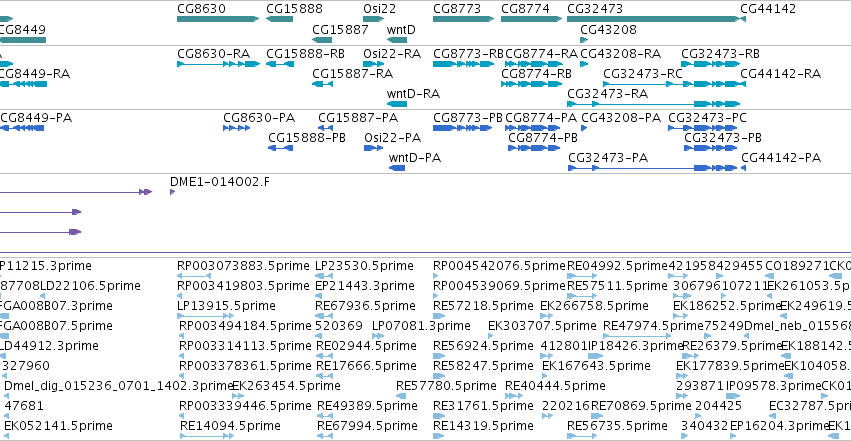Click the CG44142-PA protein marker
This screenshot has height=441, width=851.
(x=744, y=168)
